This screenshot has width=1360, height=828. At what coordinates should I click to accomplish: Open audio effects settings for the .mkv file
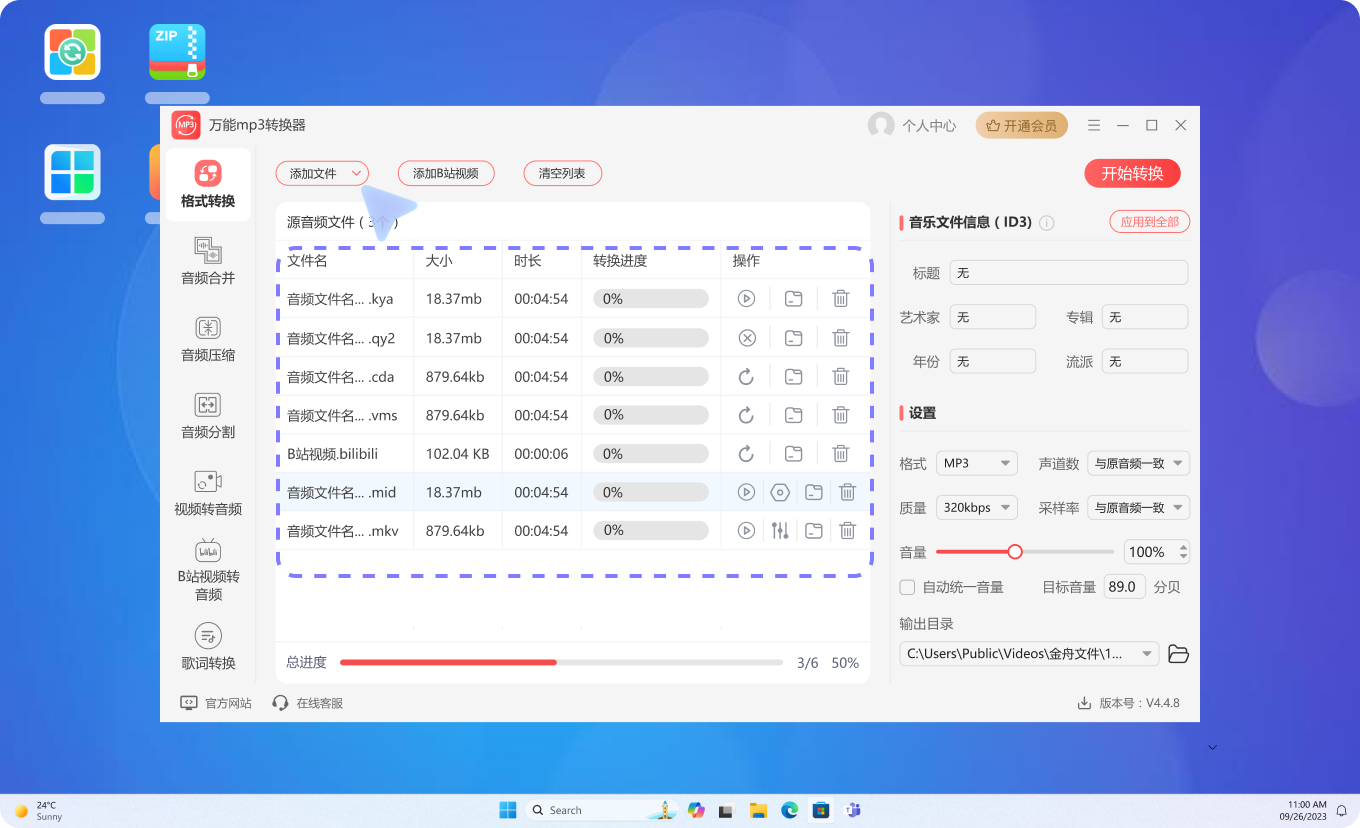click(x=780, y=530)
